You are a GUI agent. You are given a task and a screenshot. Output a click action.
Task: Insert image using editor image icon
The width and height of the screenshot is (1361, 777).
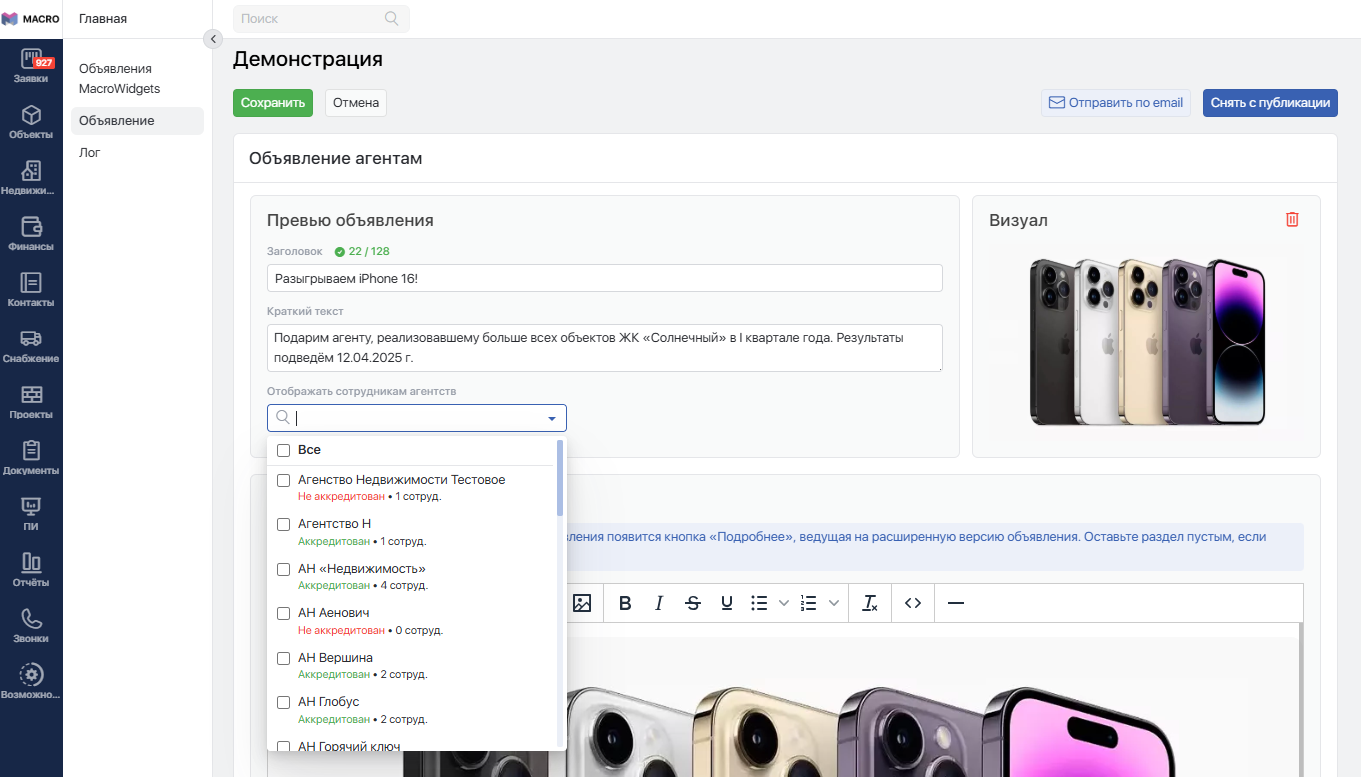coord(582,603)
